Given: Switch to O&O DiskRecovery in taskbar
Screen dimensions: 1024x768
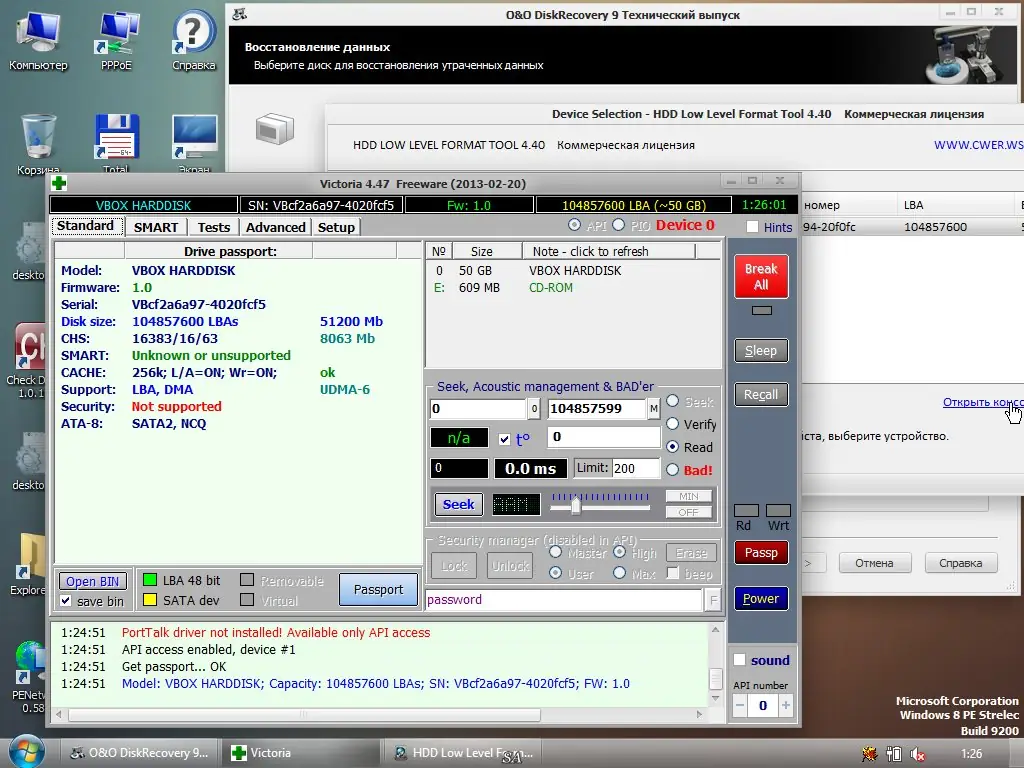Looking at the screenshot, I should (x=138, y=753).
